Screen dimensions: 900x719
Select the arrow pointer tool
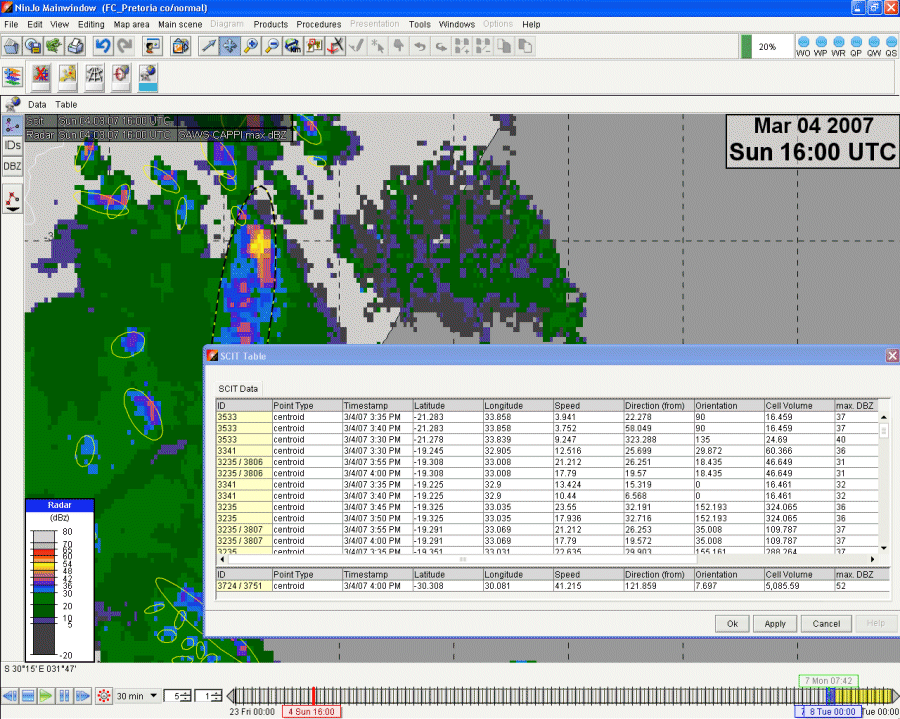coord(208,46)
